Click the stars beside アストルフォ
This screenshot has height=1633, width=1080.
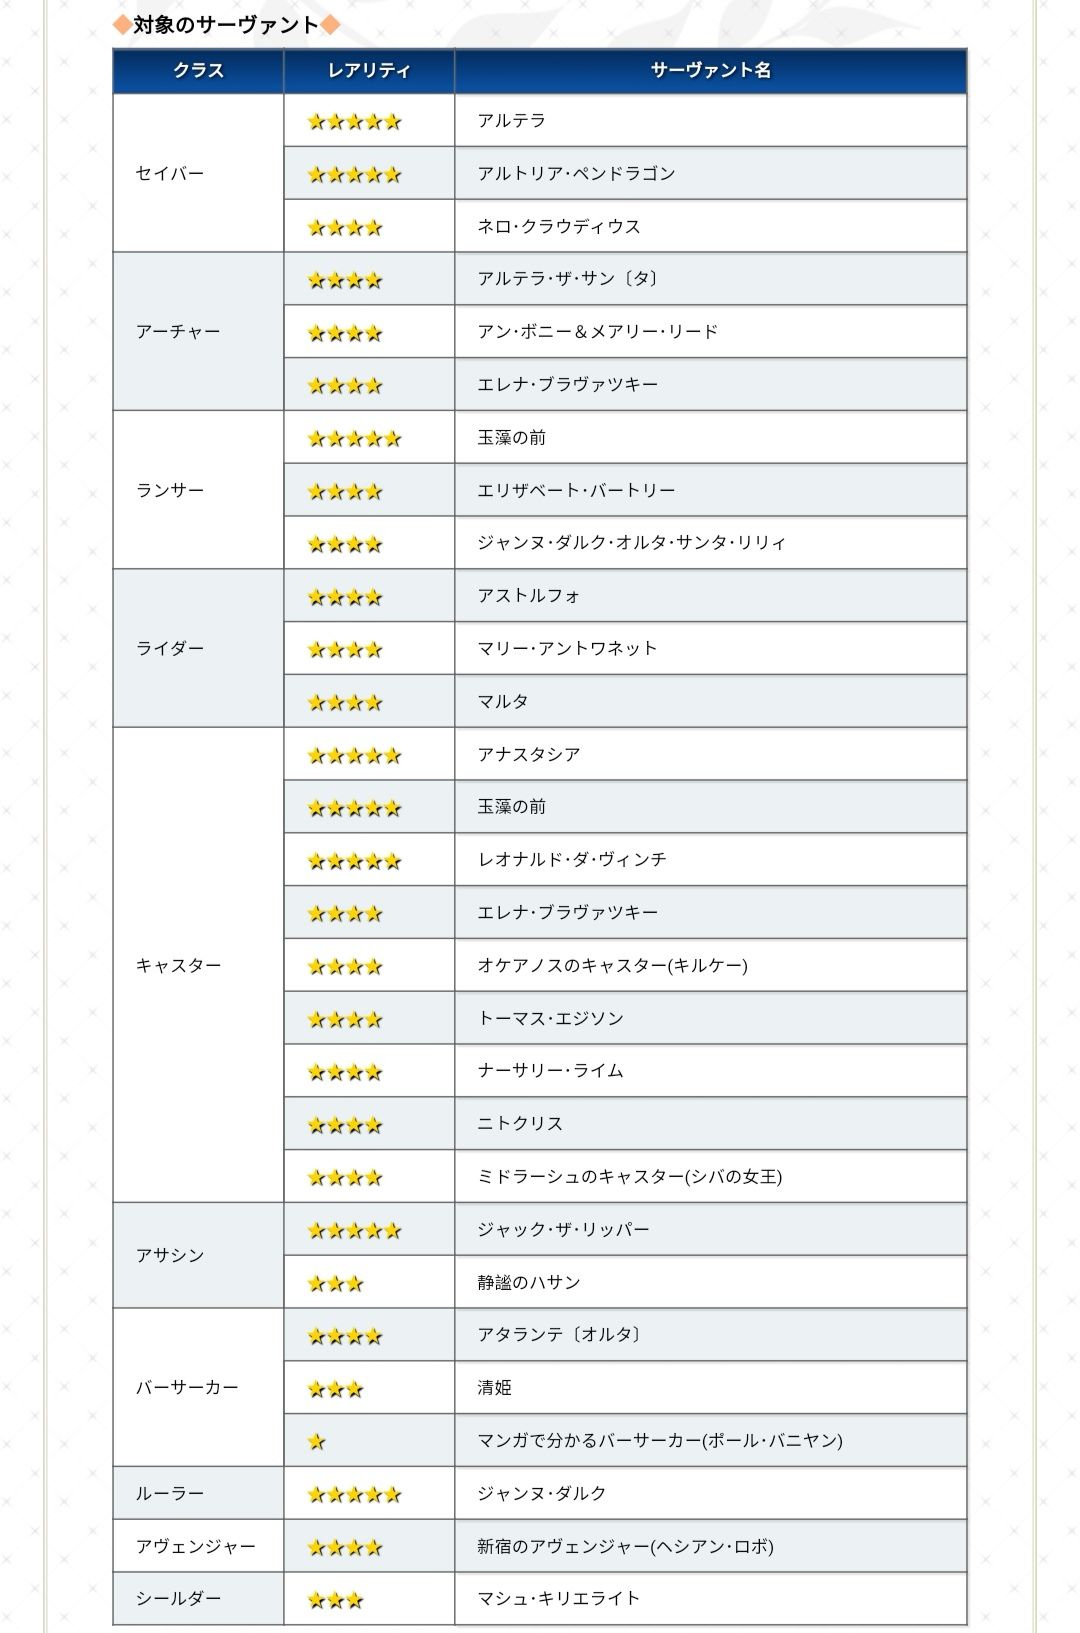point(345,597)
